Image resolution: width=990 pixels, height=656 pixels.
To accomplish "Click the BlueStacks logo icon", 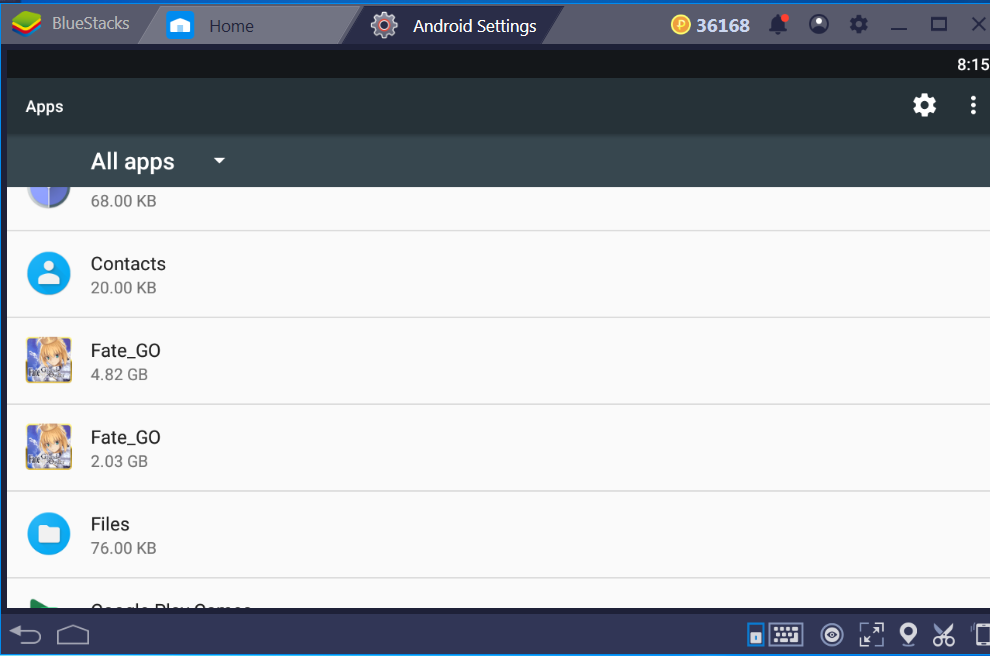I will click(x=27, y=24).
